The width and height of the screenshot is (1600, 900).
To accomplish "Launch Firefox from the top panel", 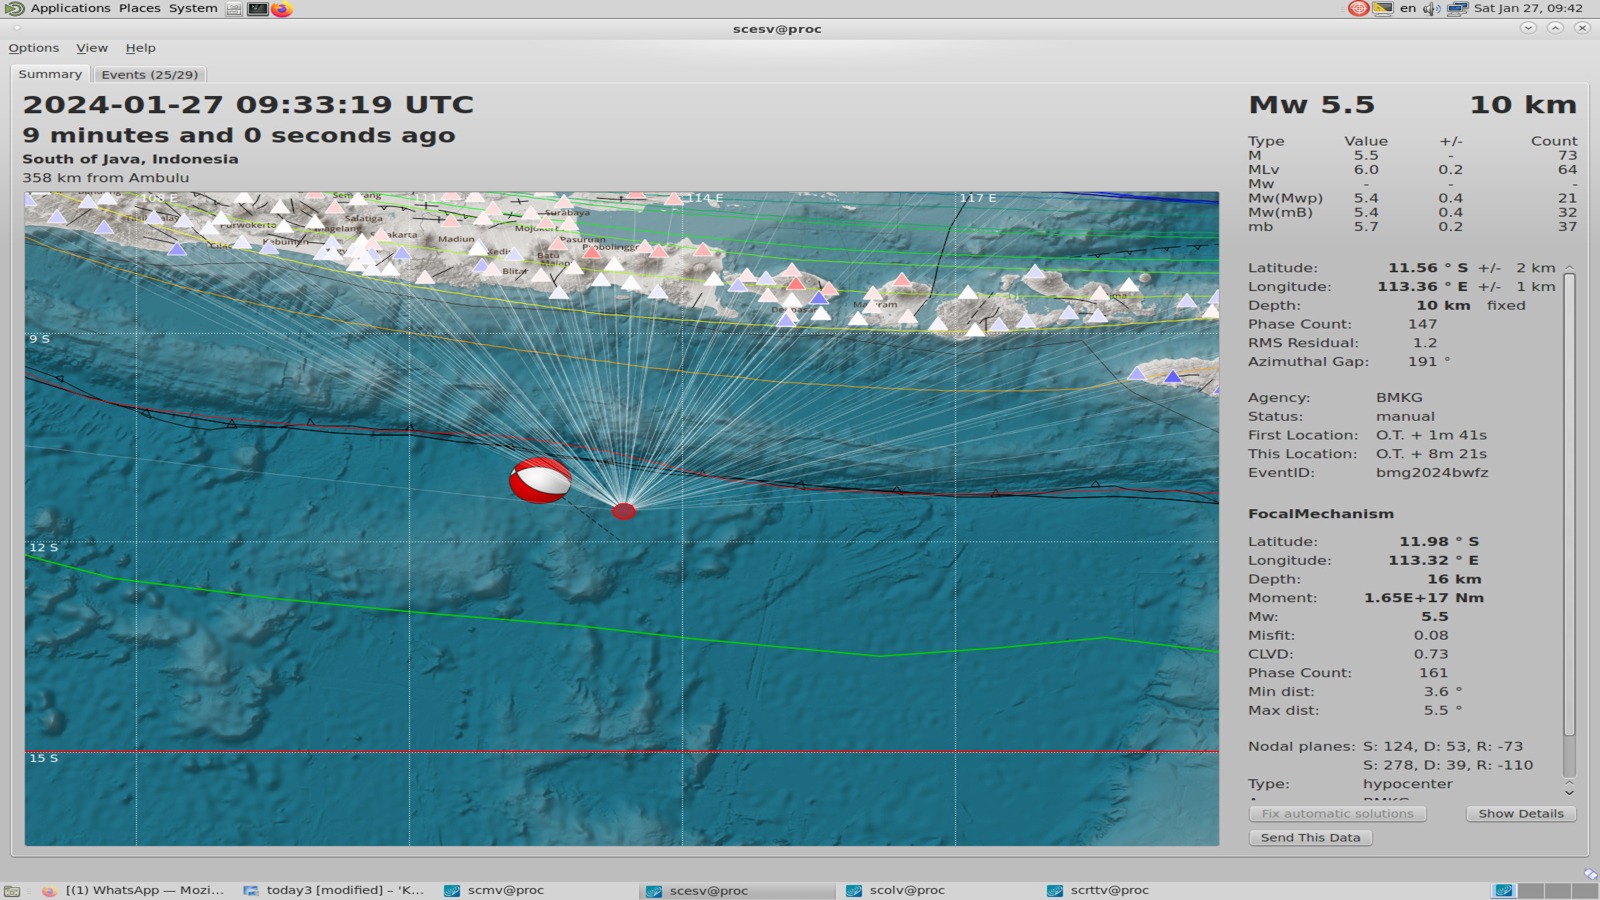I will pyautogui.click(x=282, y=9).
